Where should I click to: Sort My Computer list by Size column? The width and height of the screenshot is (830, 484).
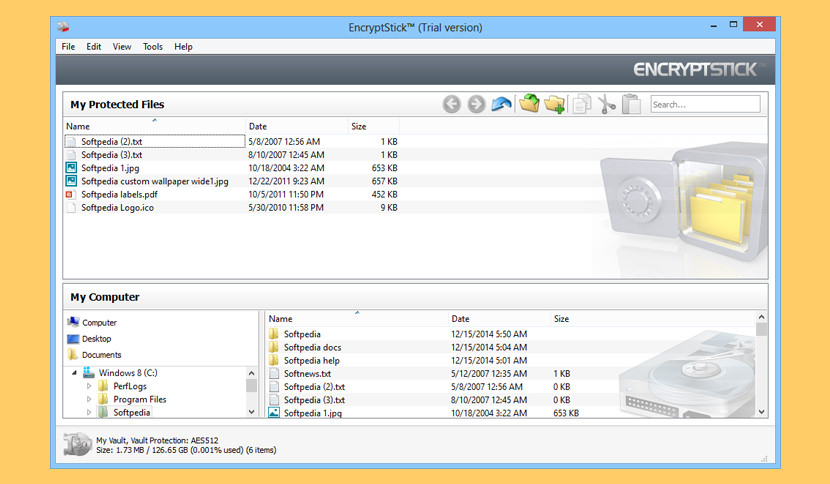[561, 319]
